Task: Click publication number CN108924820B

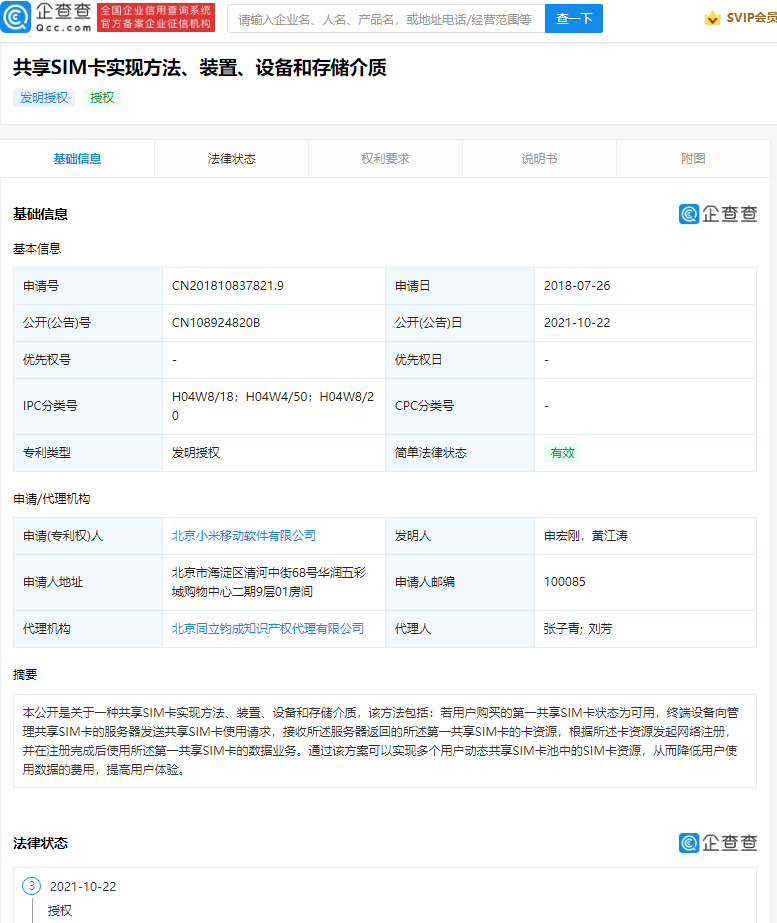Action: point(216,323)
